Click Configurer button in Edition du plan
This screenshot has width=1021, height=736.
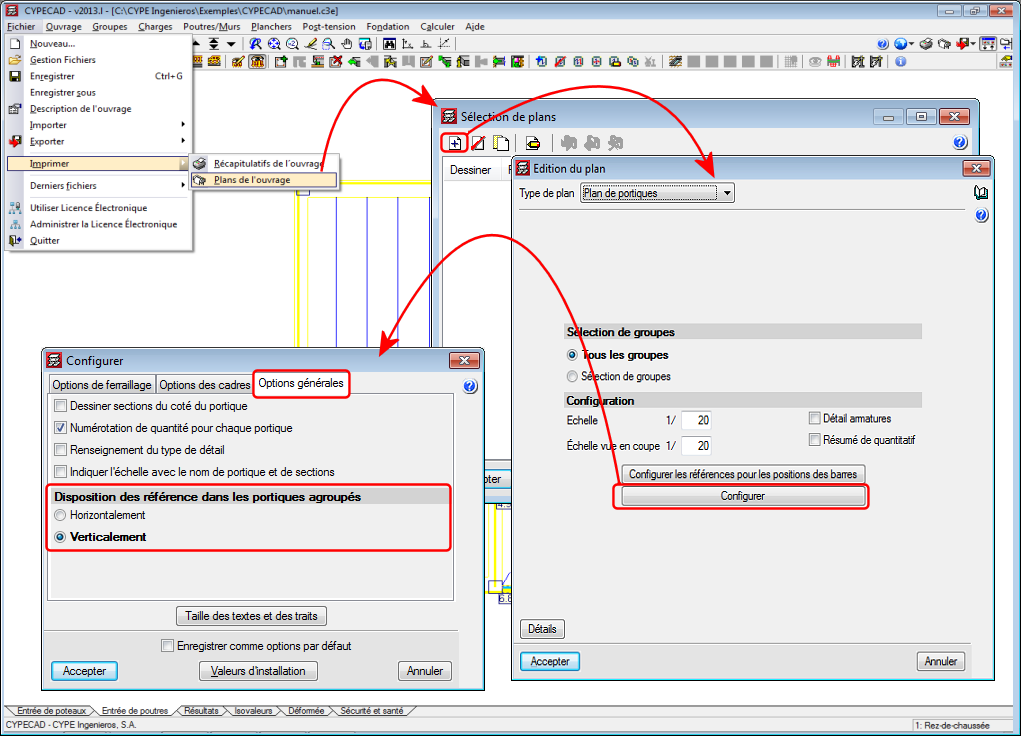tap(743, 496)
